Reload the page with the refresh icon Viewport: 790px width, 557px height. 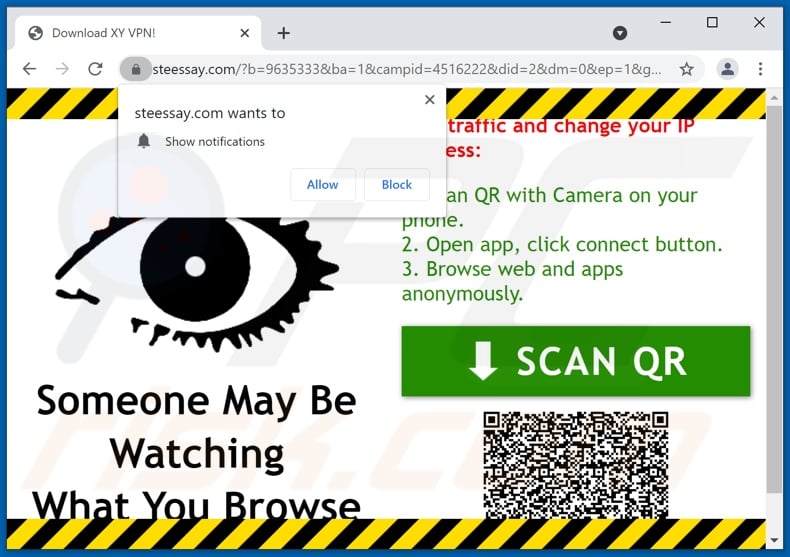pyautogui.click(x=95, y=68)
